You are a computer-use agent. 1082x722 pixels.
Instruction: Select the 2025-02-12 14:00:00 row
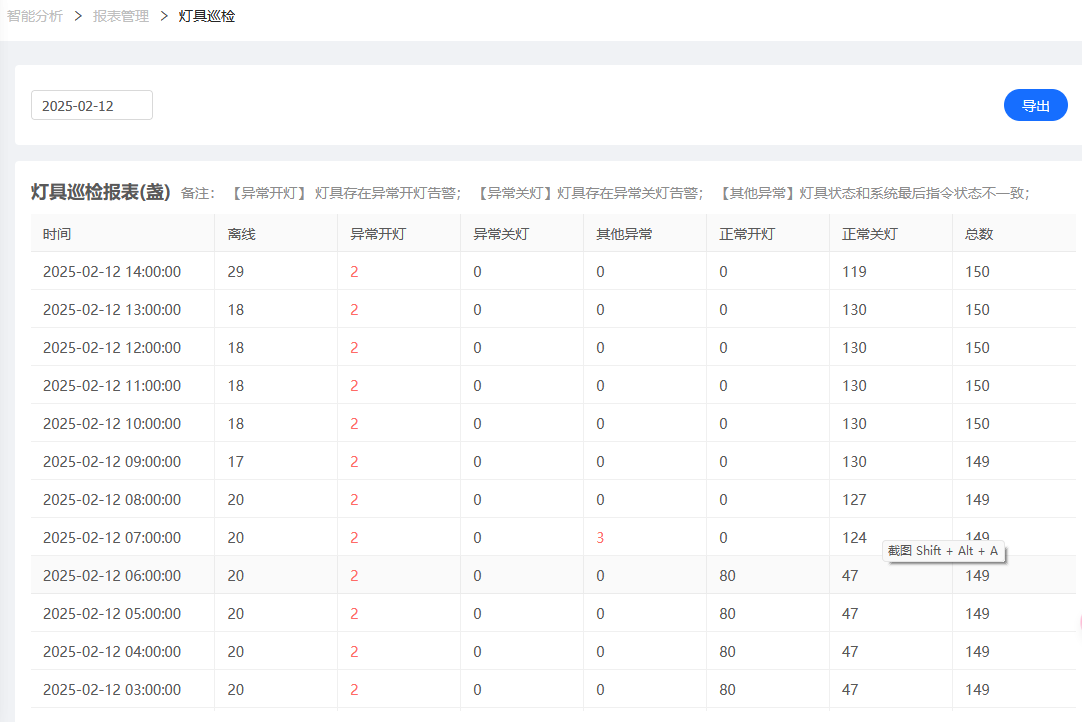pos(553,271)
